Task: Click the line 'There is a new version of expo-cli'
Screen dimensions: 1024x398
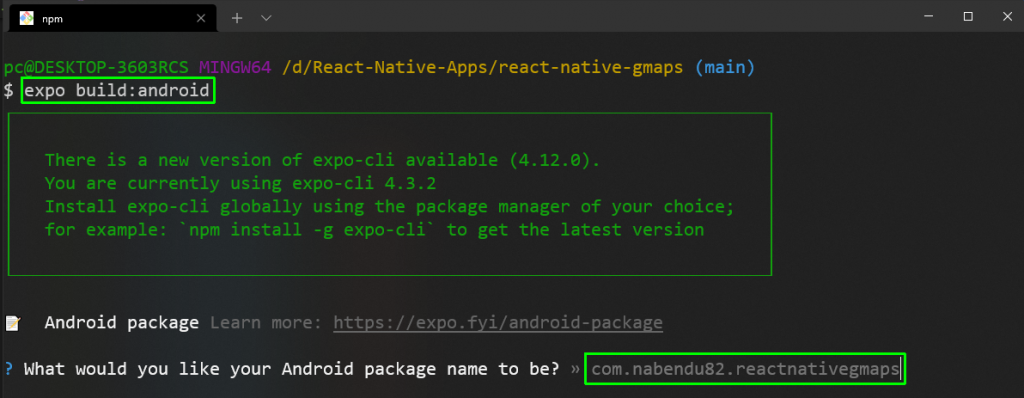Action: coord(322,161)
